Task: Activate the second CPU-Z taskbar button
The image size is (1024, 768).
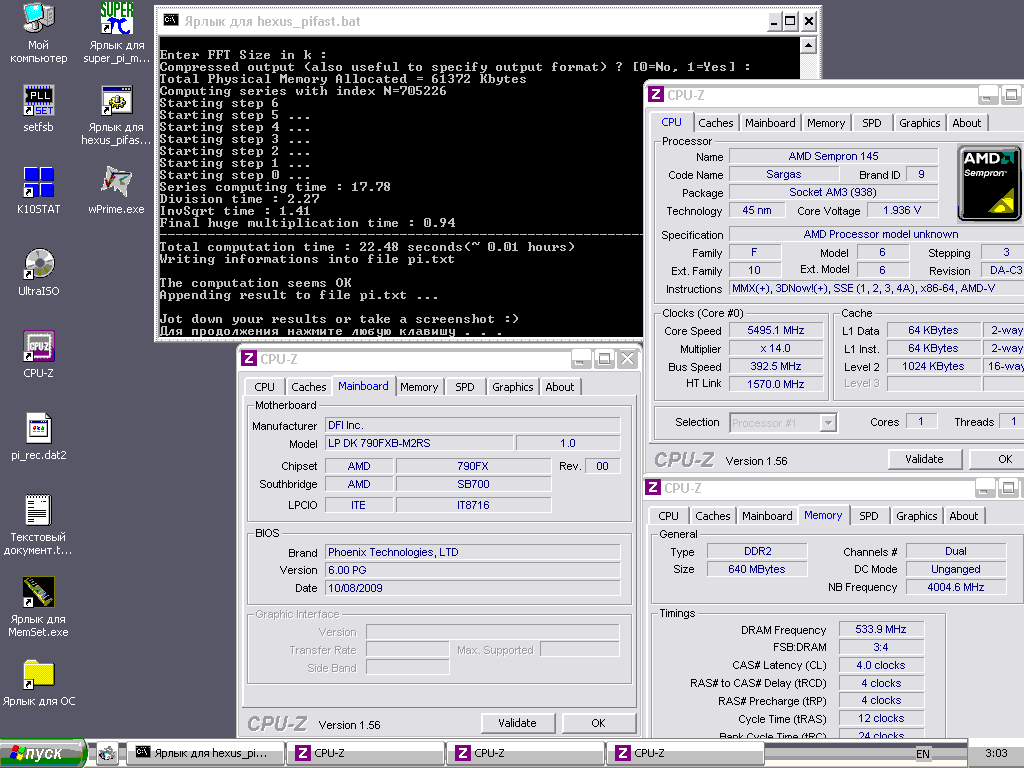Action: [x=525, y=753]
